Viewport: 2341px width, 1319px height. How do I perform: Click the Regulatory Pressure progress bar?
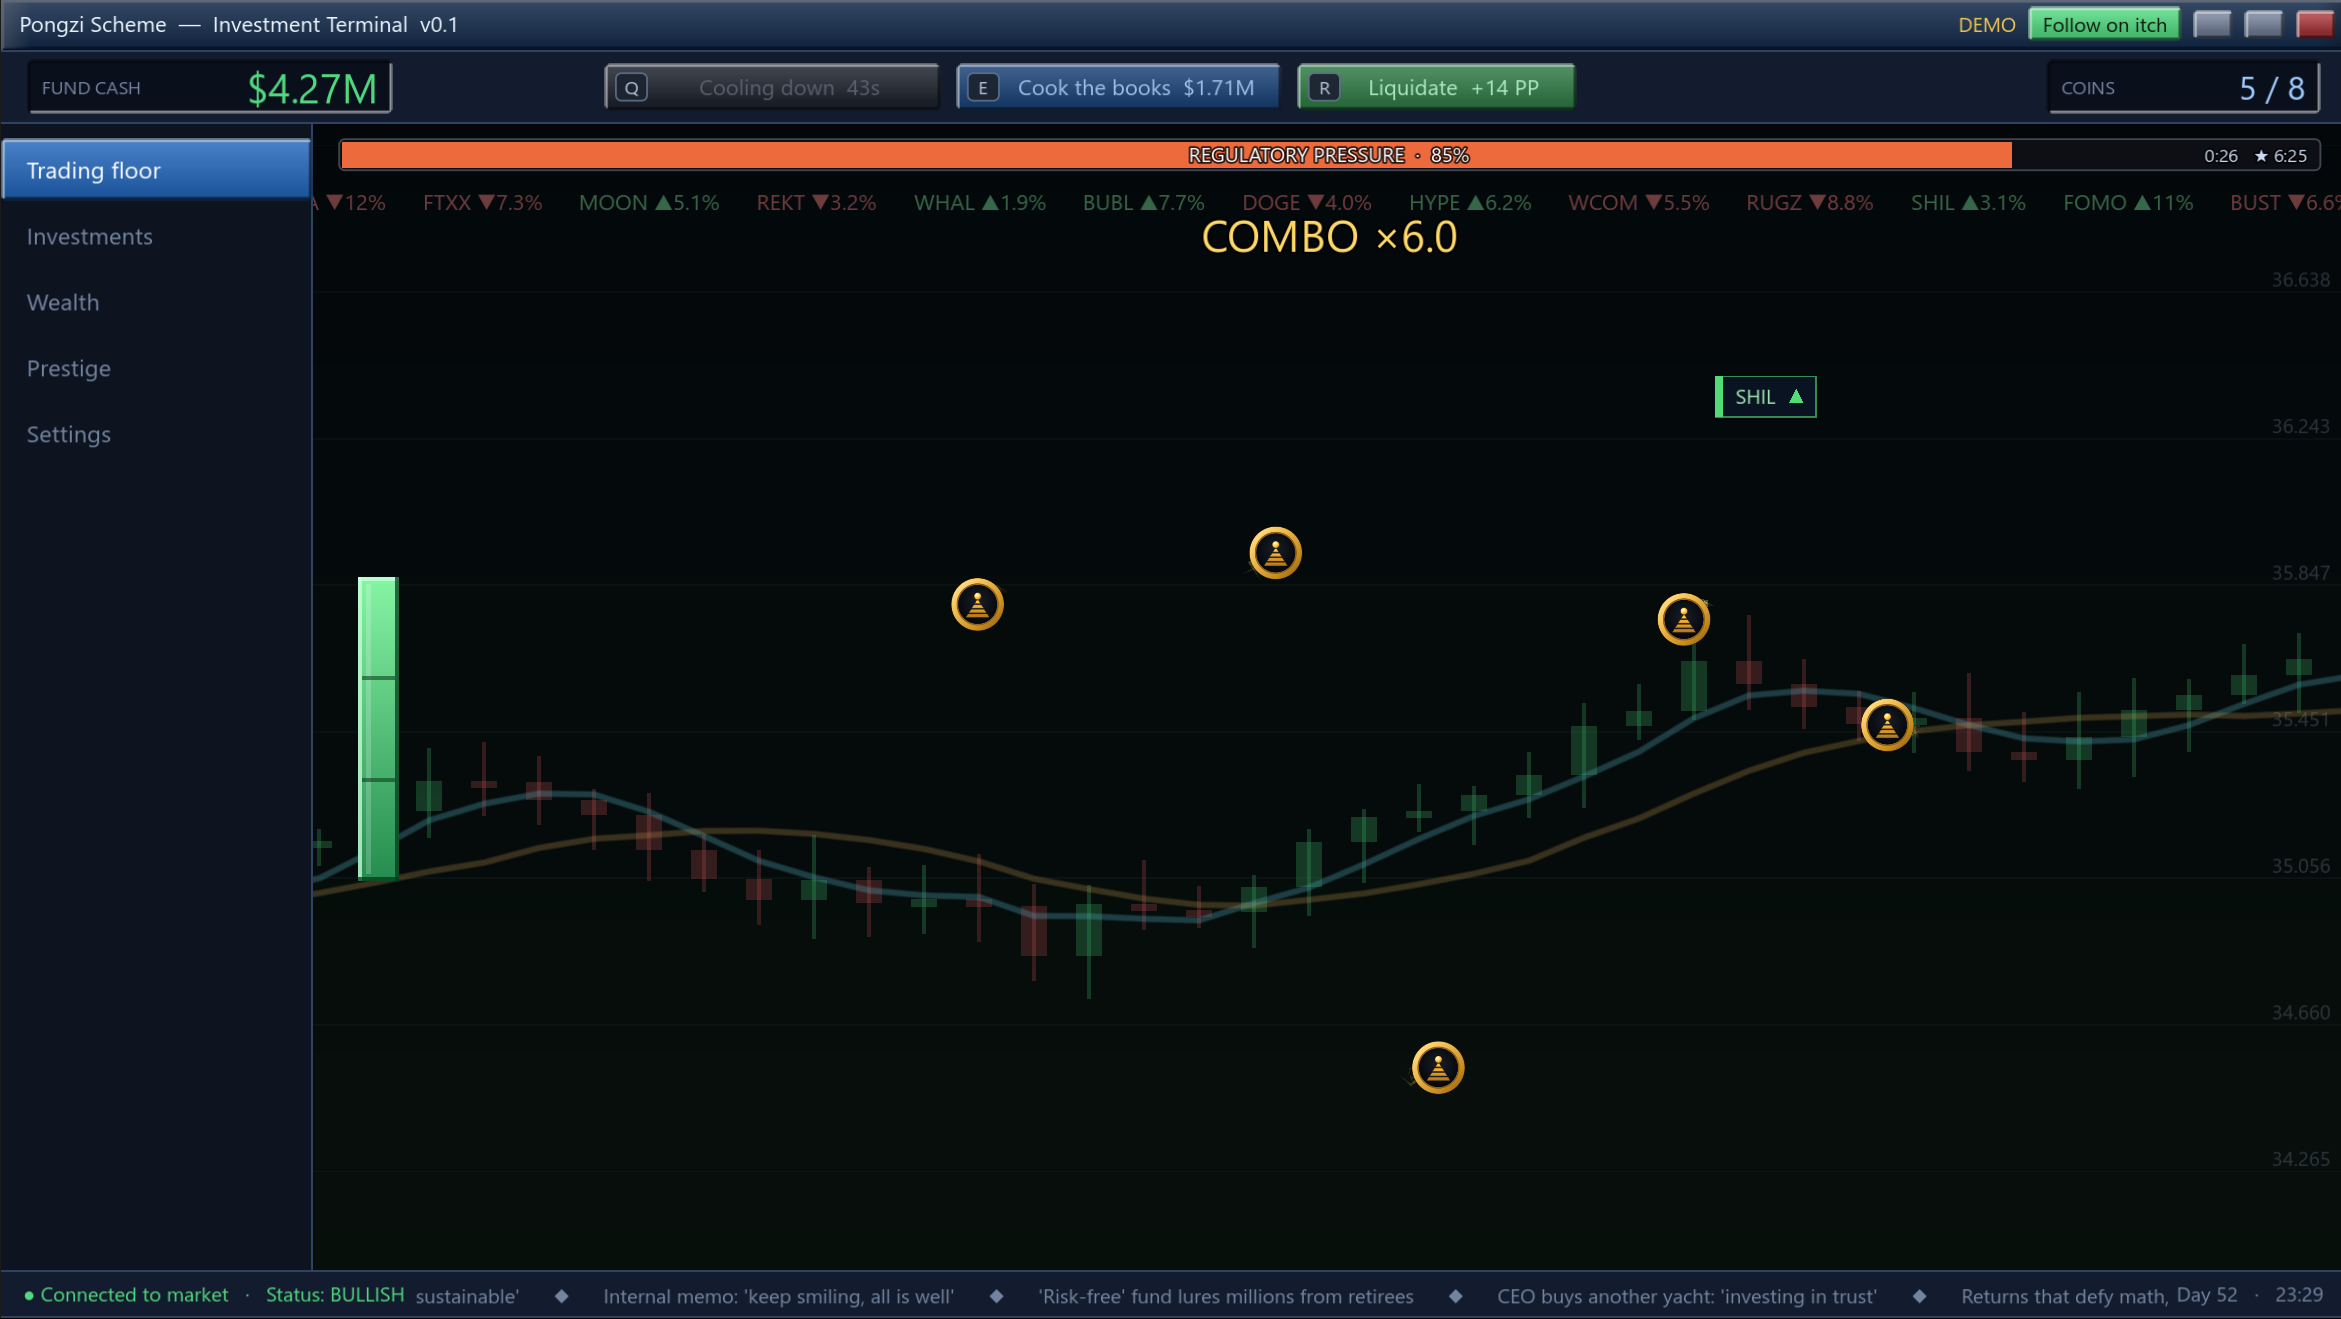point(1329,155)
